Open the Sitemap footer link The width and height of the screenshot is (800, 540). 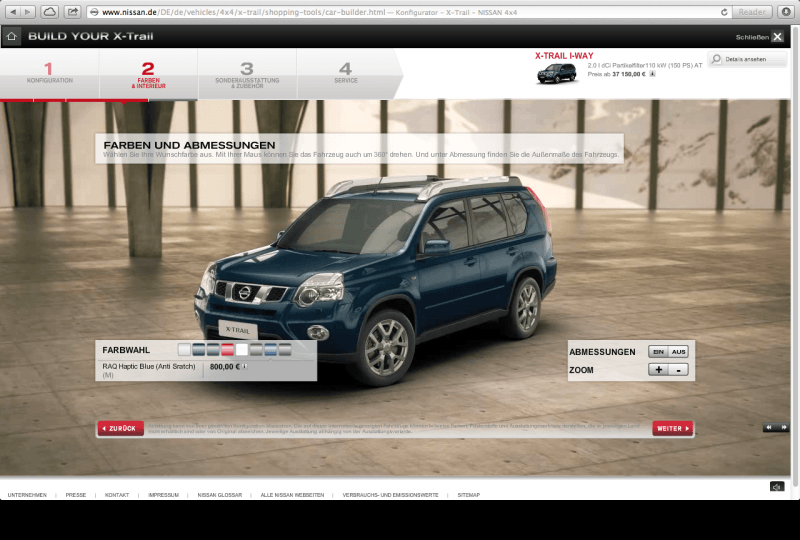click(468, 495)
